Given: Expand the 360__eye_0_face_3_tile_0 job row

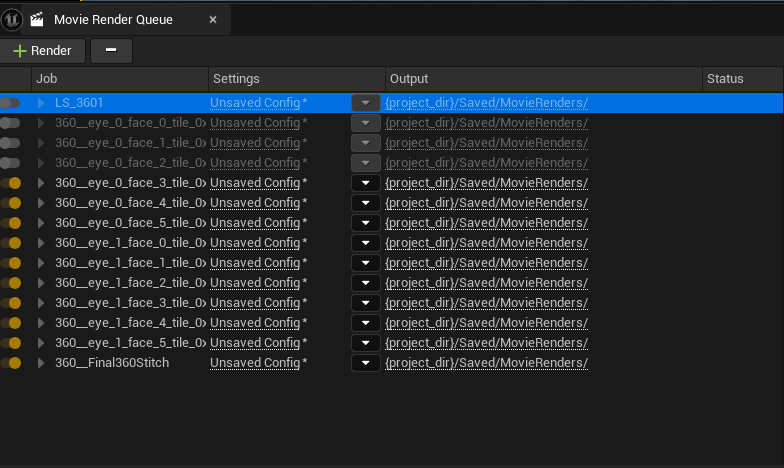Looking at the screenshot, I should (41, 183).
